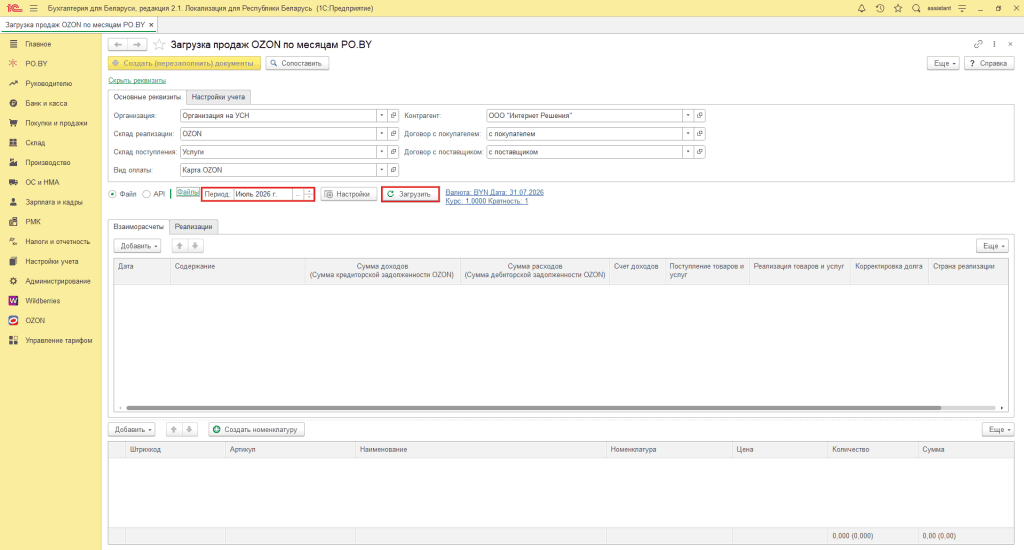Expand Склад поступления dropdown list
1024x550 pixels.
click(x=381, y=152)
